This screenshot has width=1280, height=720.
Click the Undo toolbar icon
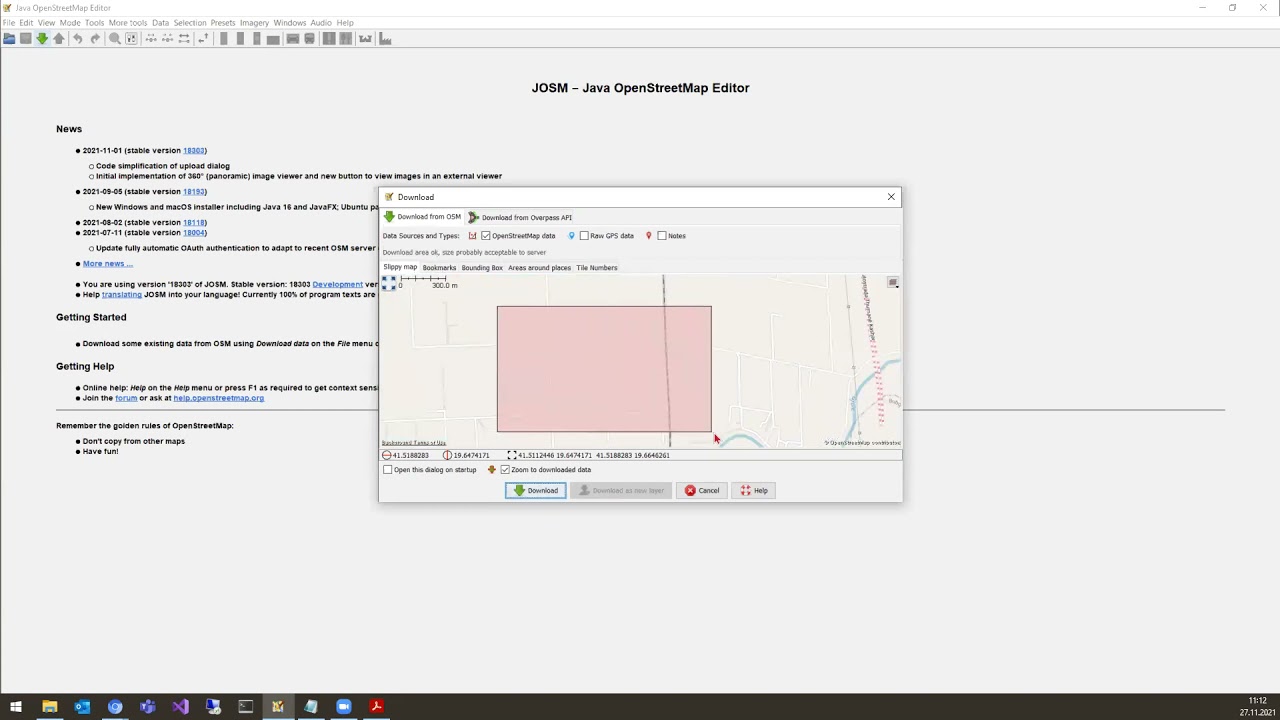[x=77, y=38]
